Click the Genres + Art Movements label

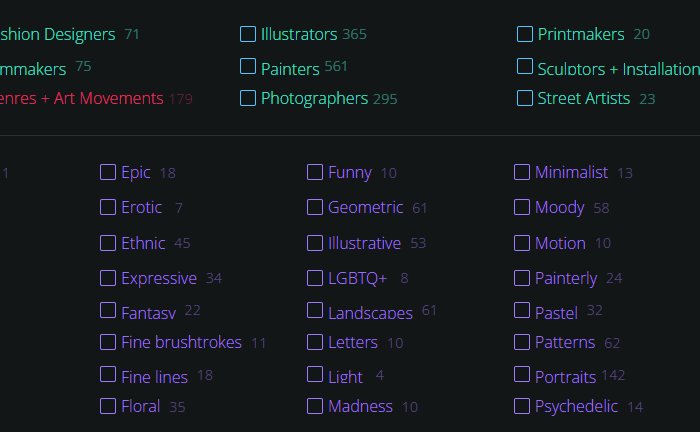click(82, 98)
